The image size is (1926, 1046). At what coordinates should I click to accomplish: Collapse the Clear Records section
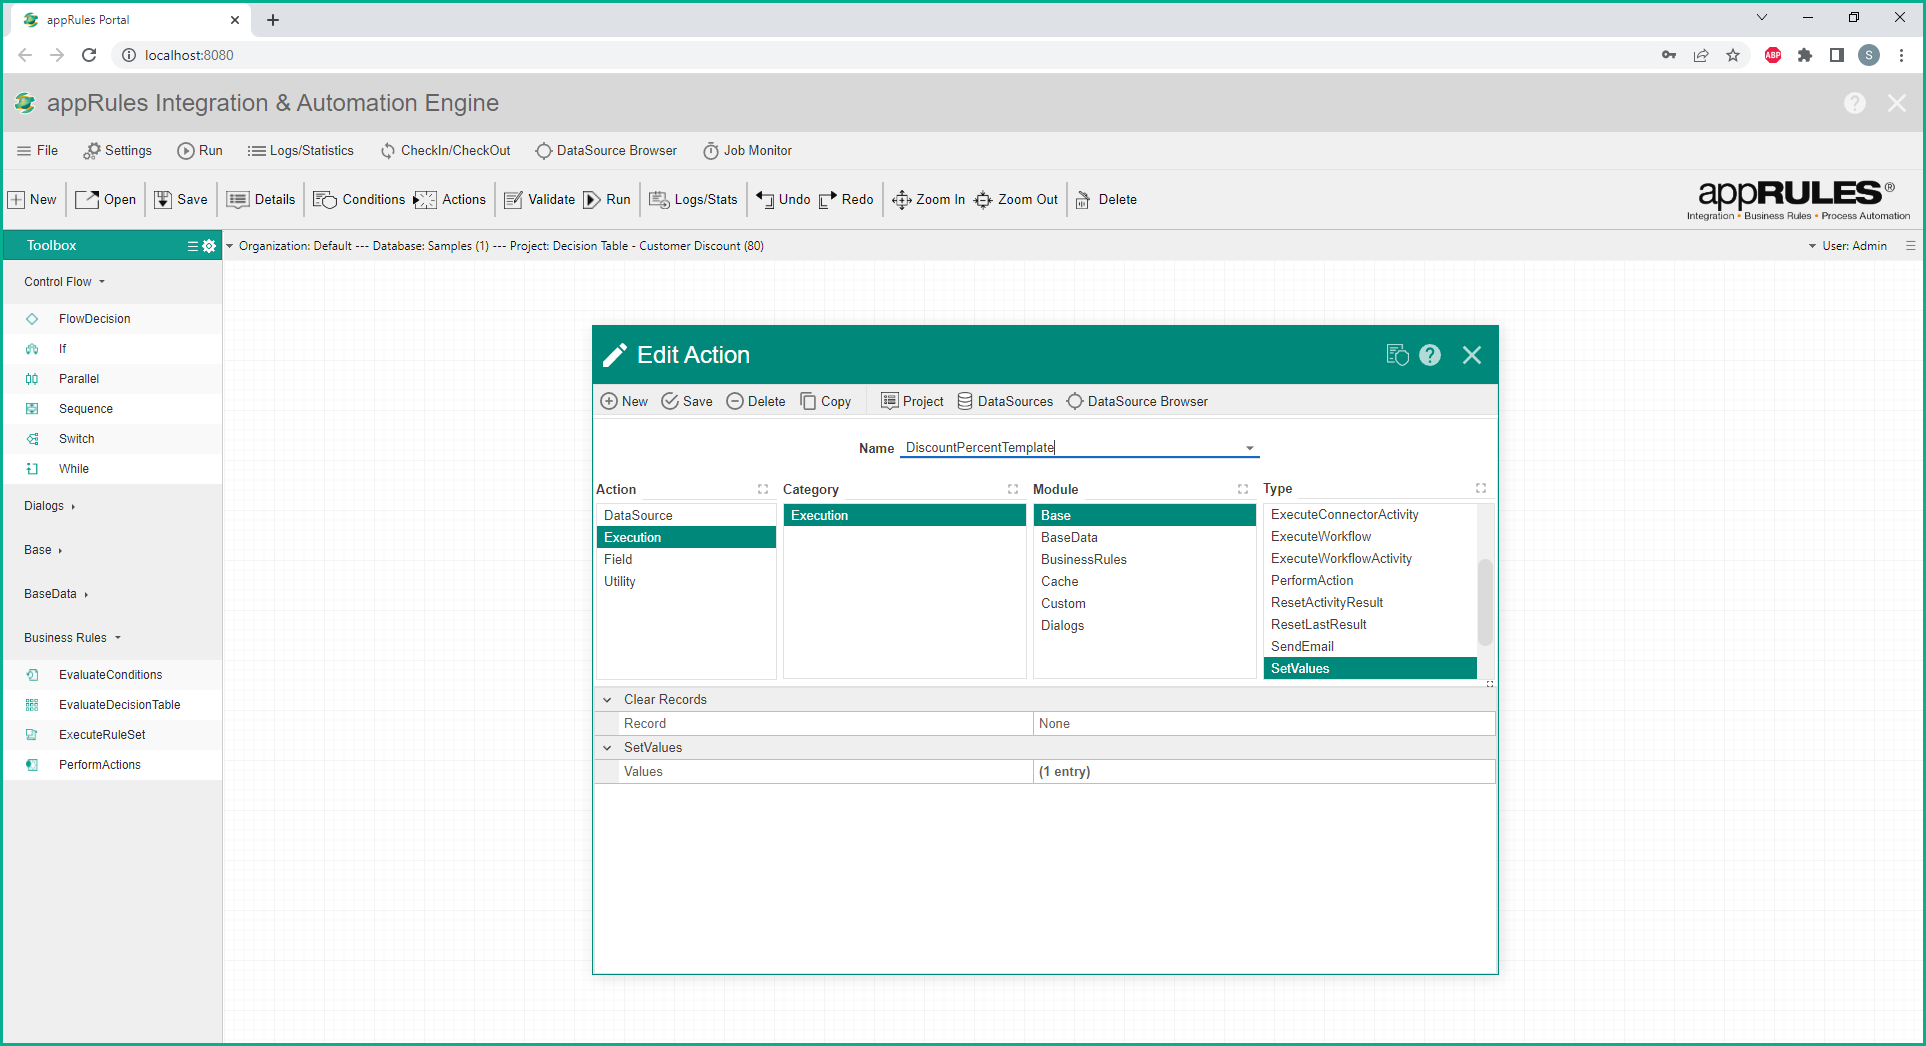(x=607, y=700)
